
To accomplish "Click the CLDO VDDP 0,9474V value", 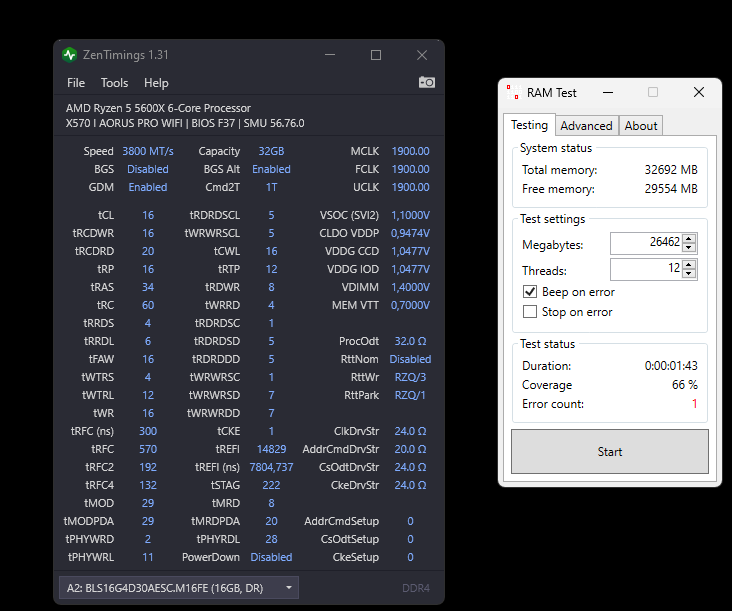I will (410, 233).
